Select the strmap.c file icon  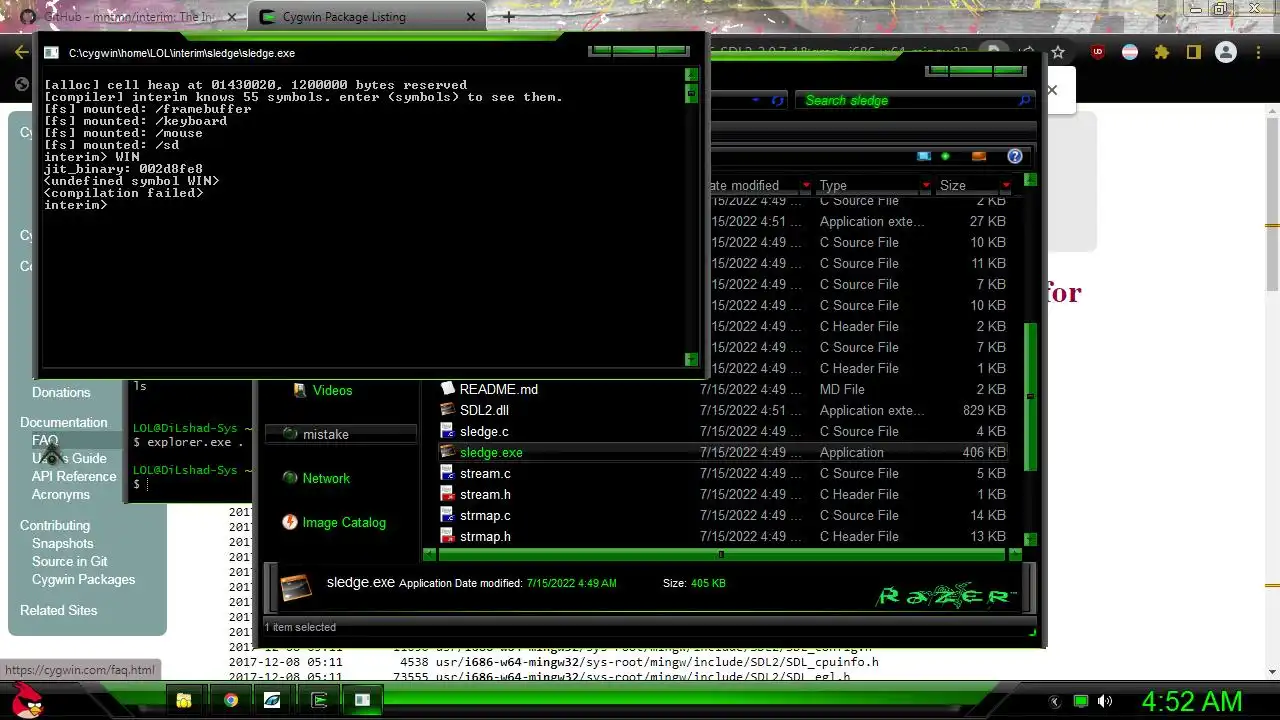pyautogui.click(x=447, y=515)
